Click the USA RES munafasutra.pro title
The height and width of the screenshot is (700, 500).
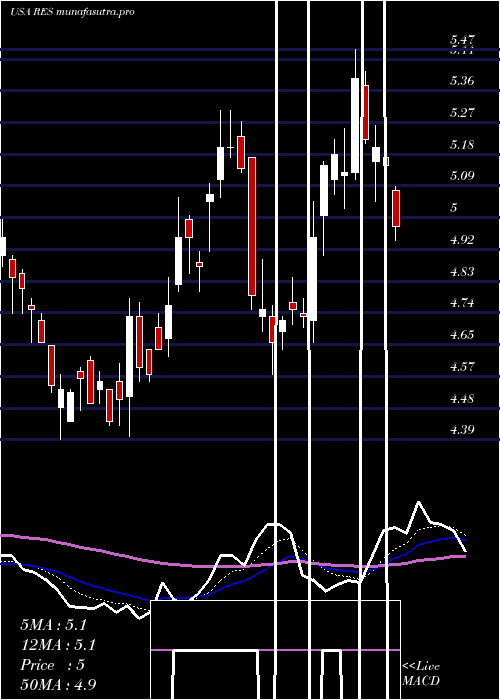coord(72,12)
